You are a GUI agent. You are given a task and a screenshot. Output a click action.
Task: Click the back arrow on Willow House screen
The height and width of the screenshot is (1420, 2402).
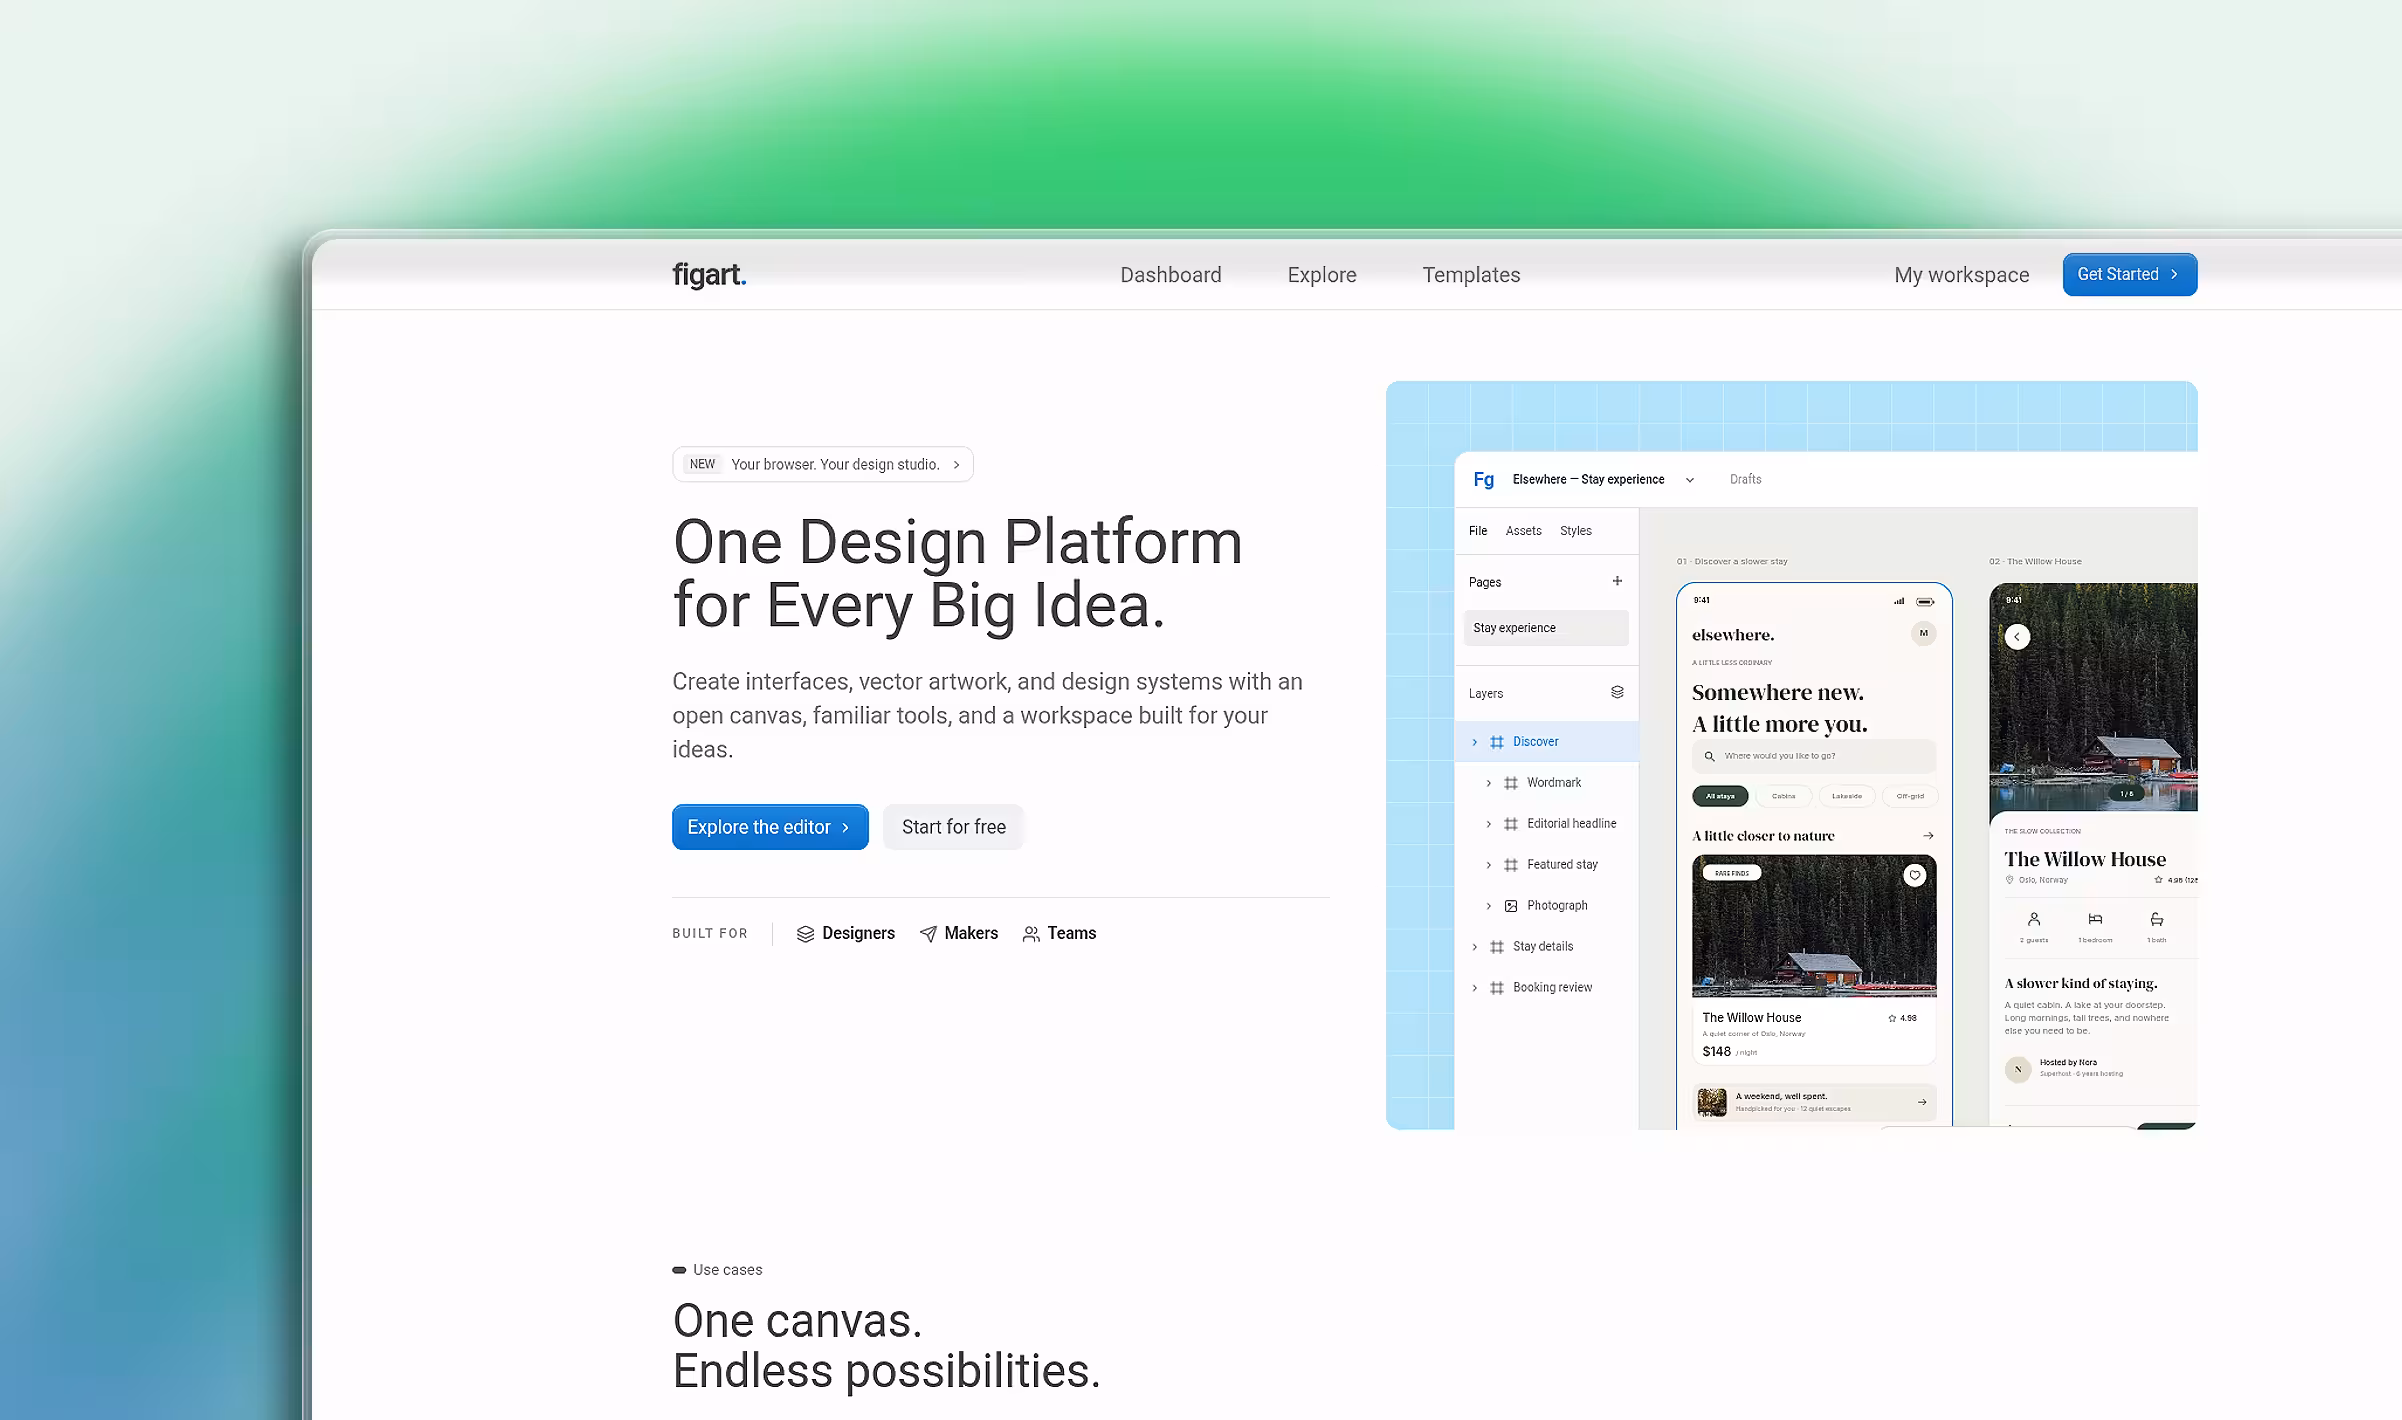[x=2017, y=637]
